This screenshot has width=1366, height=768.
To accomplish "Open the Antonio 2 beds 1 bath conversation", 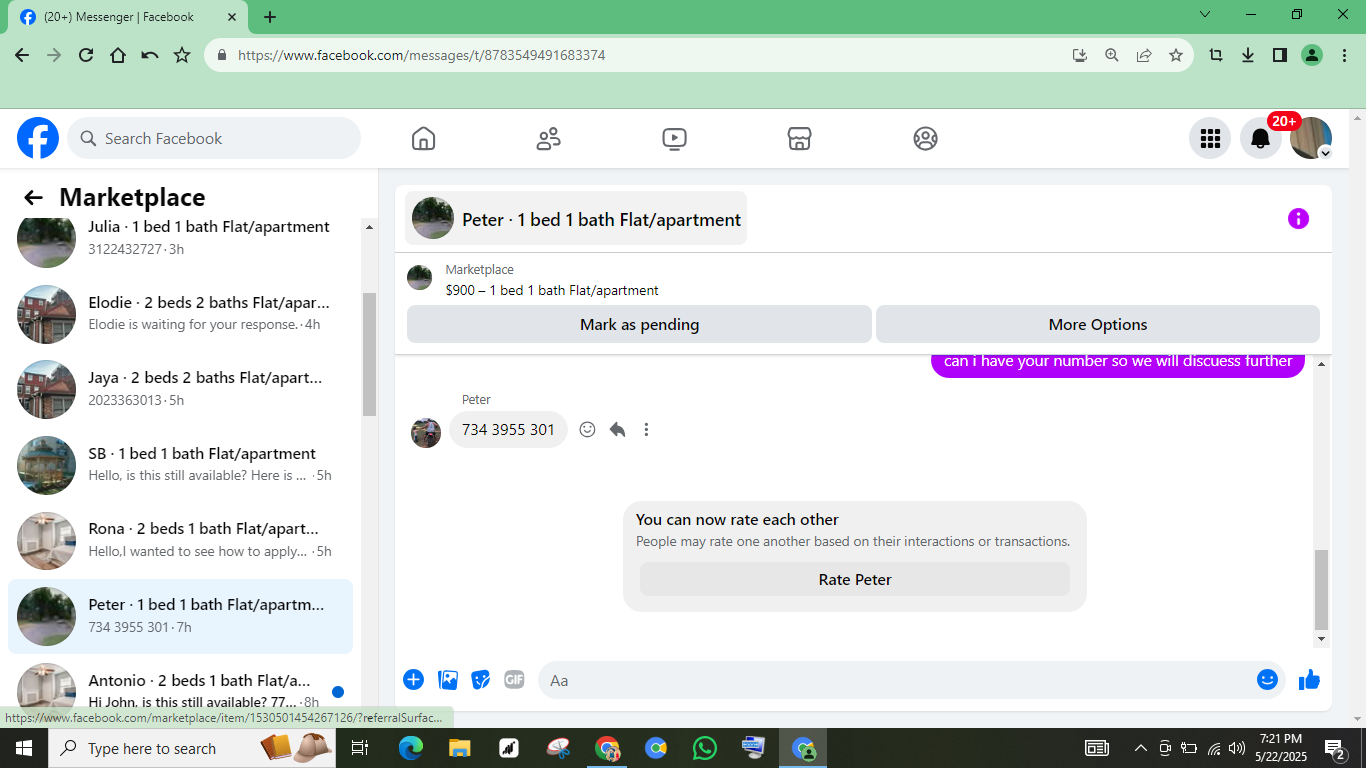I will pos(180,684).
